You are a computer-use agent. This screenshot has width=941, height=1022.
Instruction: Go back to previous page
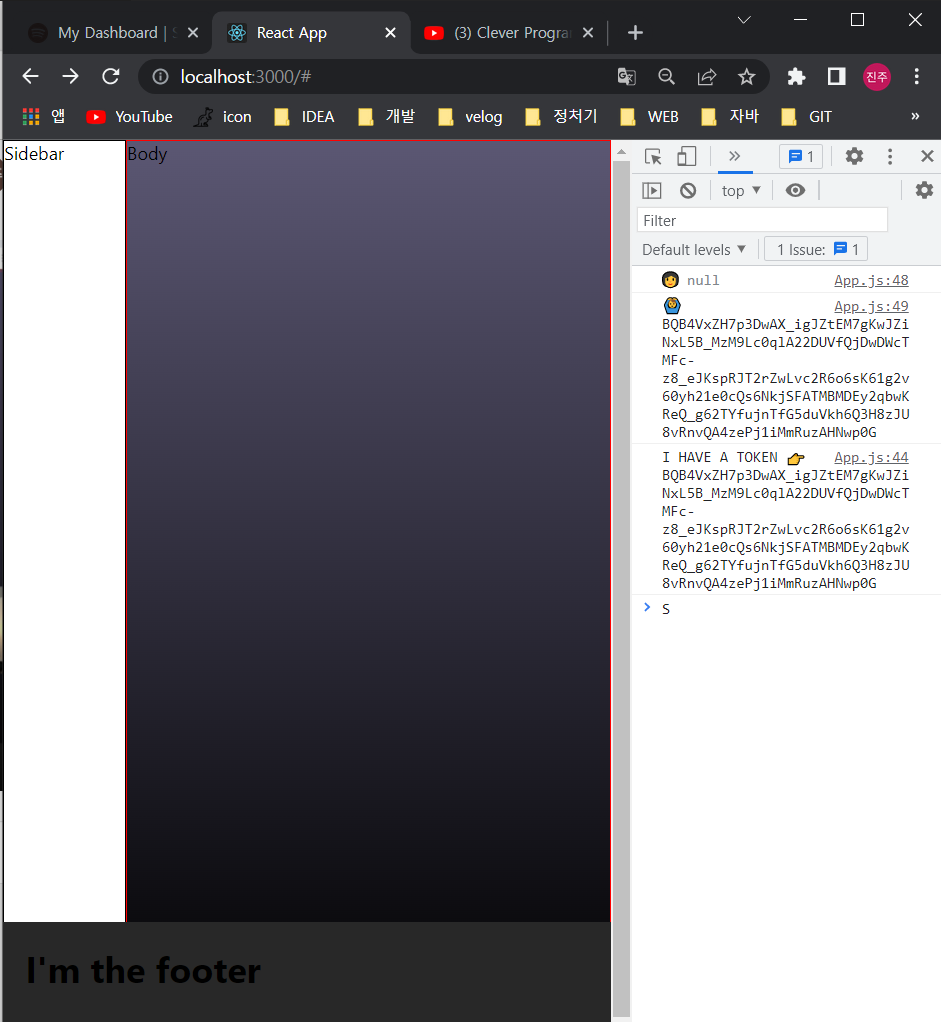pyautogui.click(x=31, y=77)
